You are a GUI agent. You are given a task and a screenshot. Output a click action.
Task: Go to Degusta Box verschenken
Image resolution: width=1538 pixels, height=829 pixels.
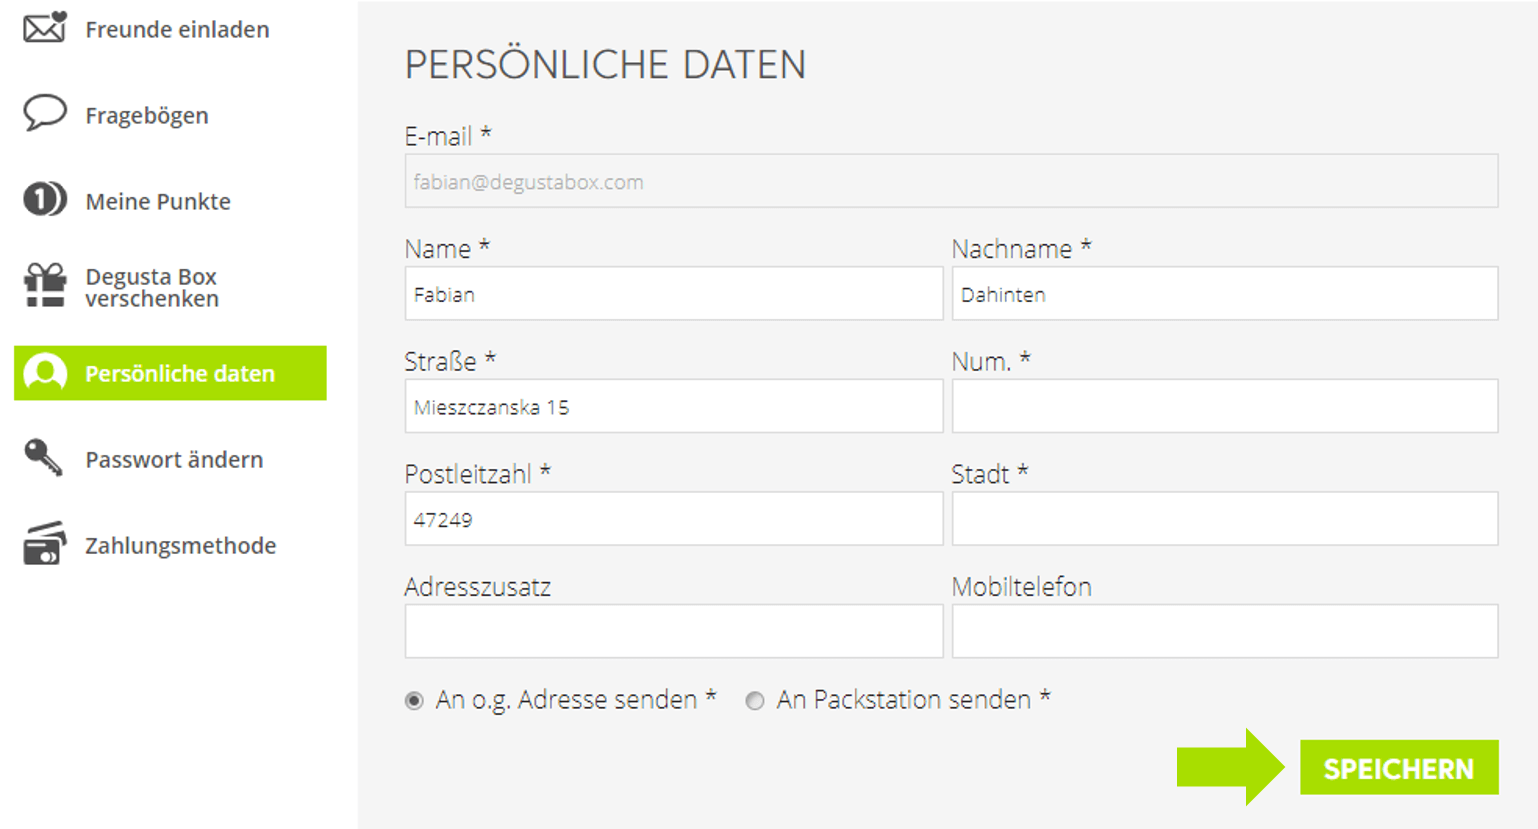pos(151,288)
